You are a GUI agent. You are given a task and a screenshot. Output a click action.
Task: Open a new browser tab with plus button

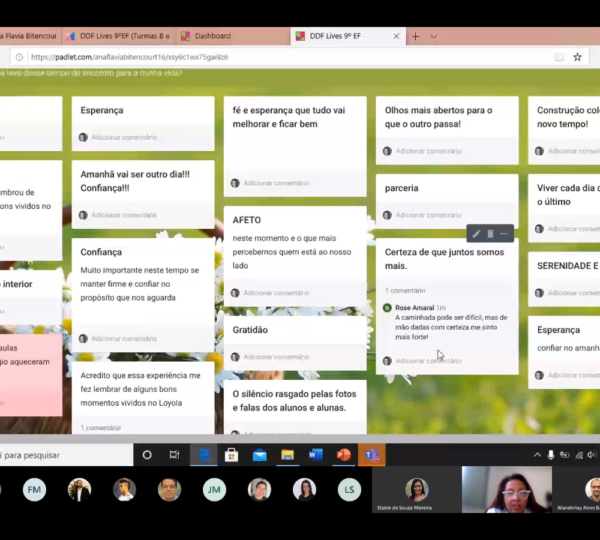tap(416, 36)
